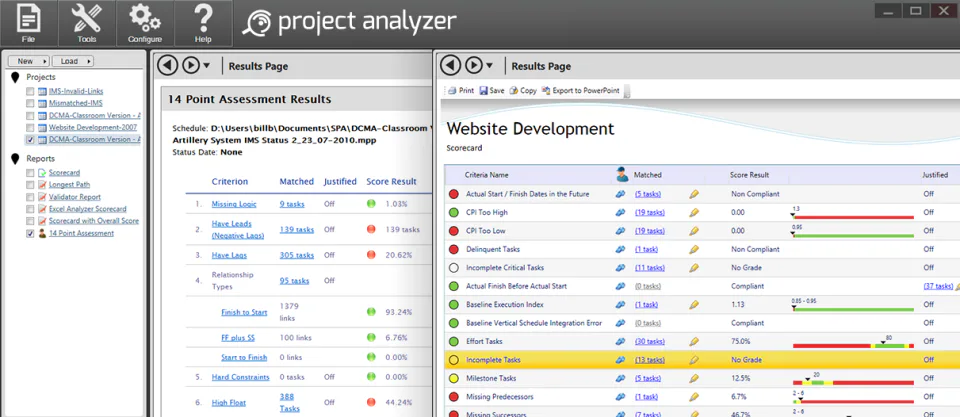Collapse the Projects section pin

(x=15, y=78)
